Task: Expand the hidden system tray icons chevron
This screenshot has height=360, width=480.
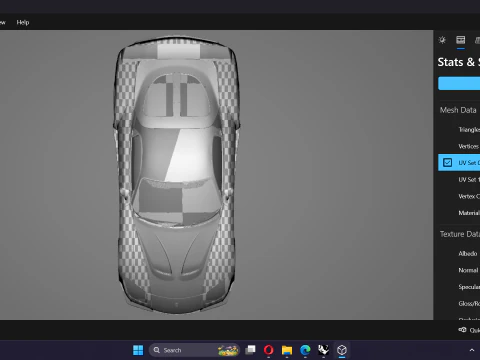Action: pos(472,350)
